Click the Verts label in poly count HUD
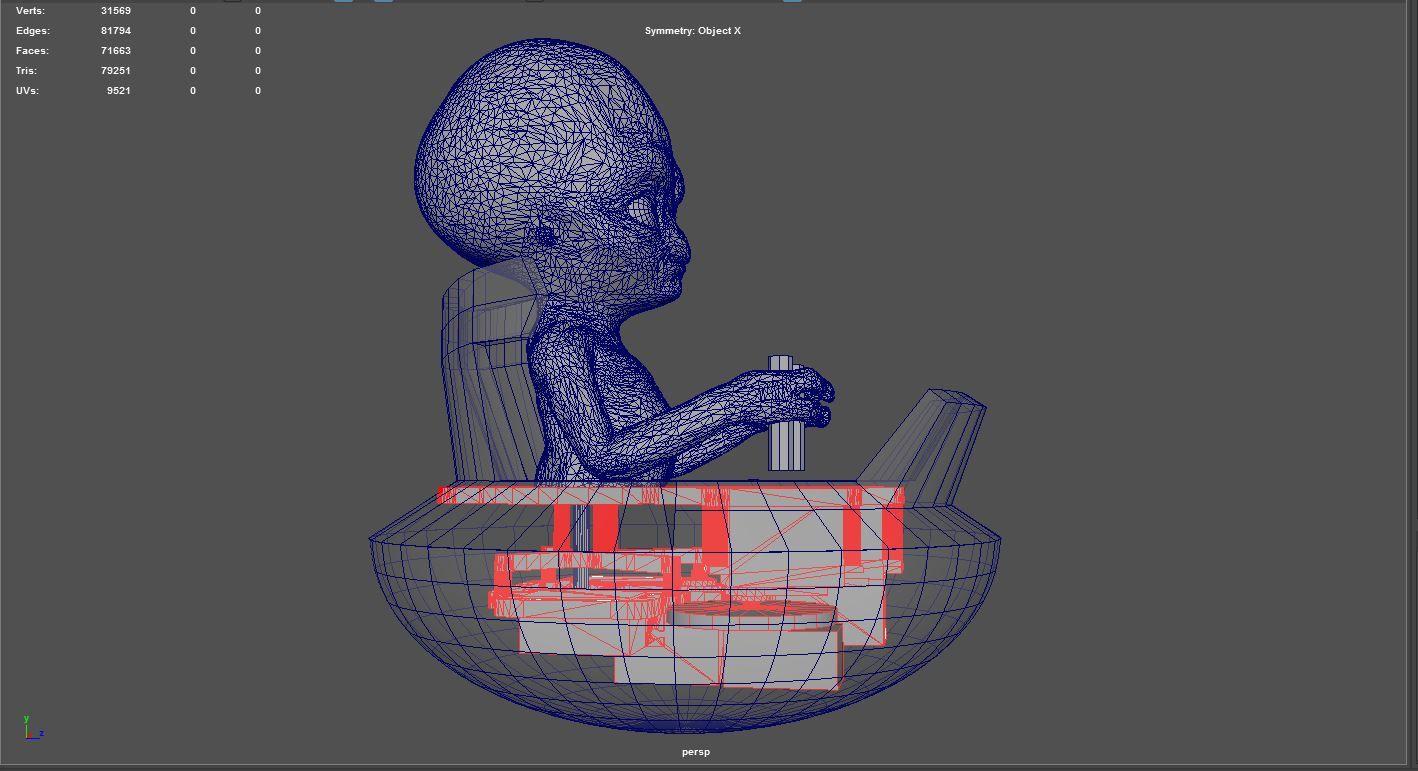Viewport: 1418px width, 771px height. (30, 11)
